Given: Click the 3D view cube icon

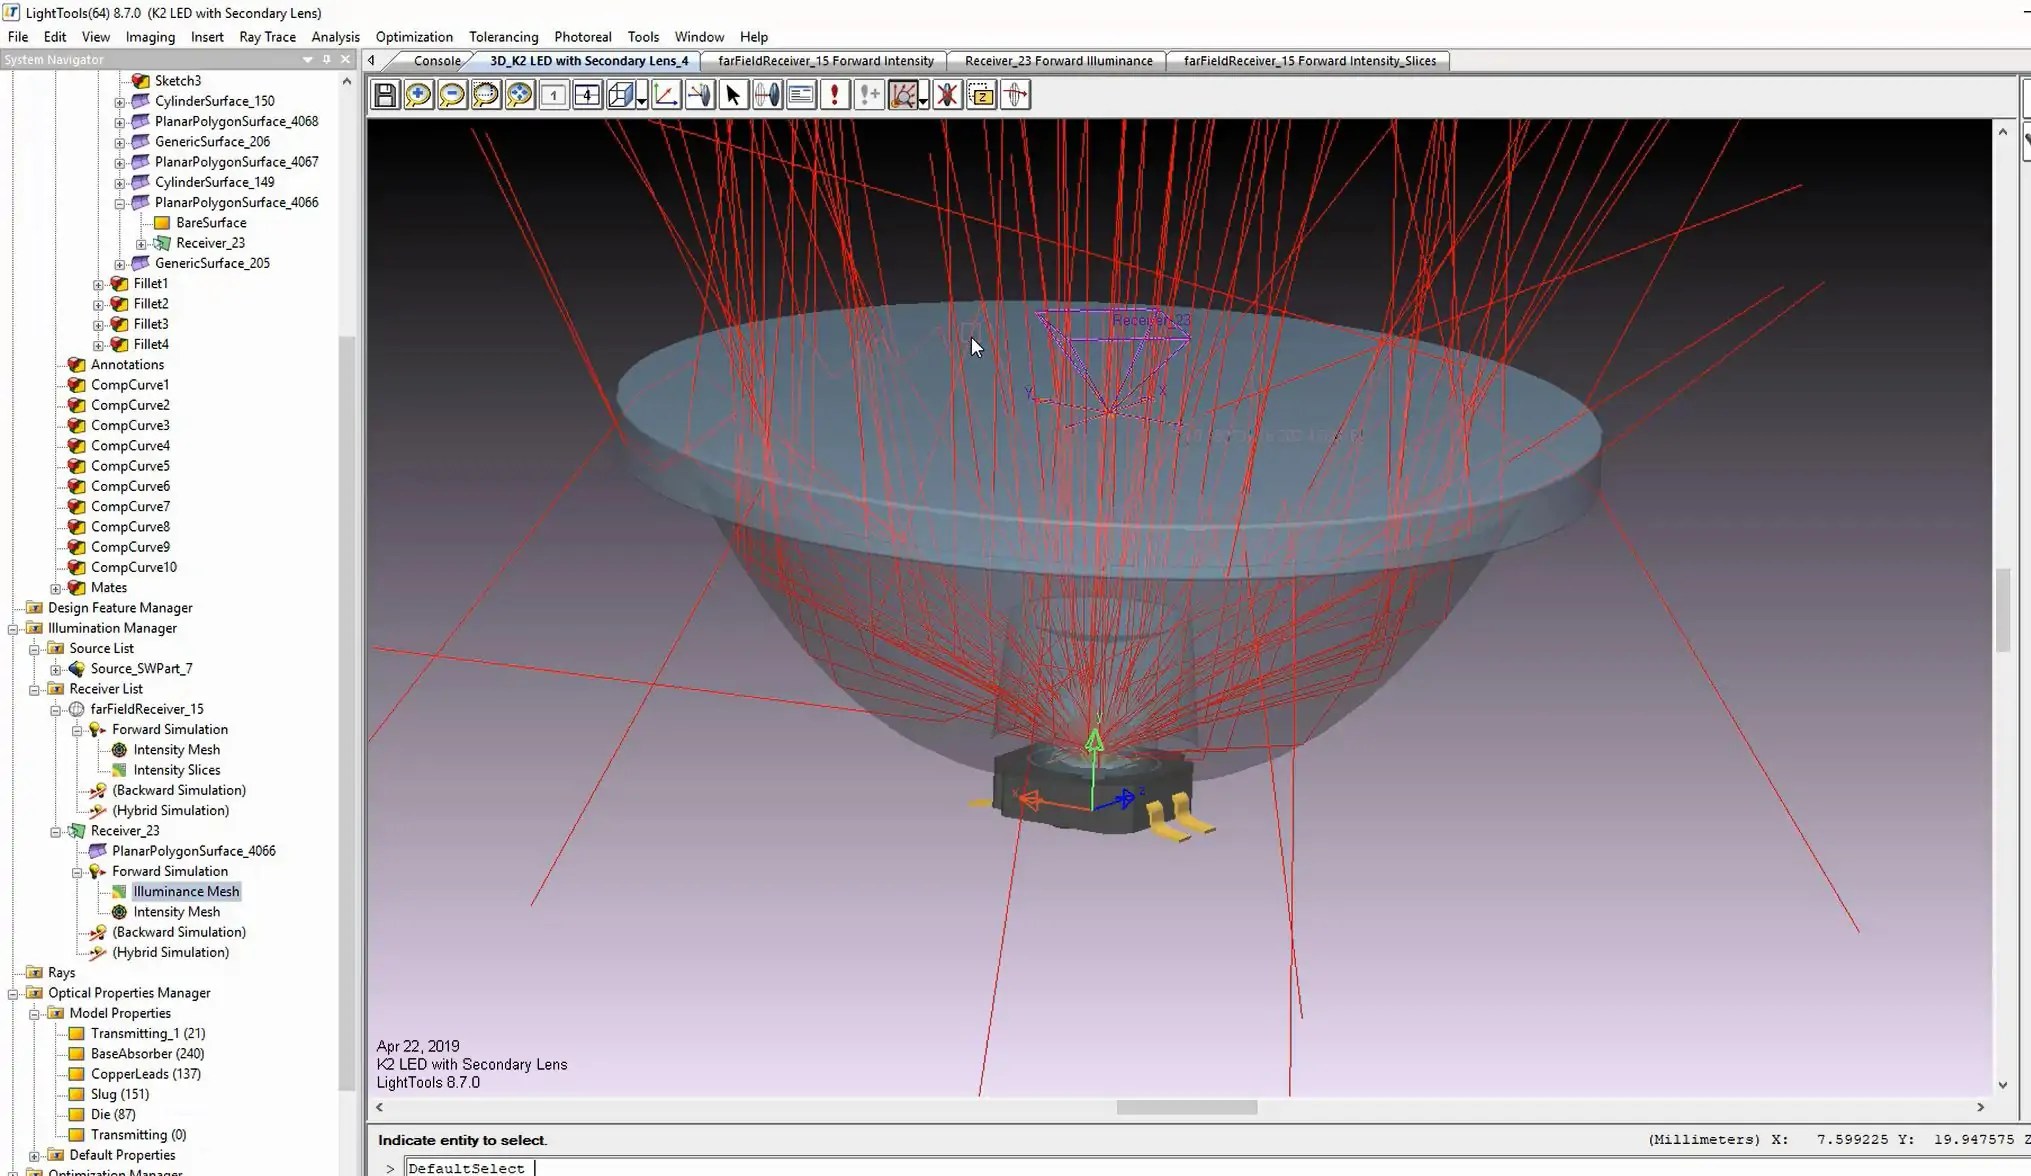Looking at the screenshot, I should [621, 95].
